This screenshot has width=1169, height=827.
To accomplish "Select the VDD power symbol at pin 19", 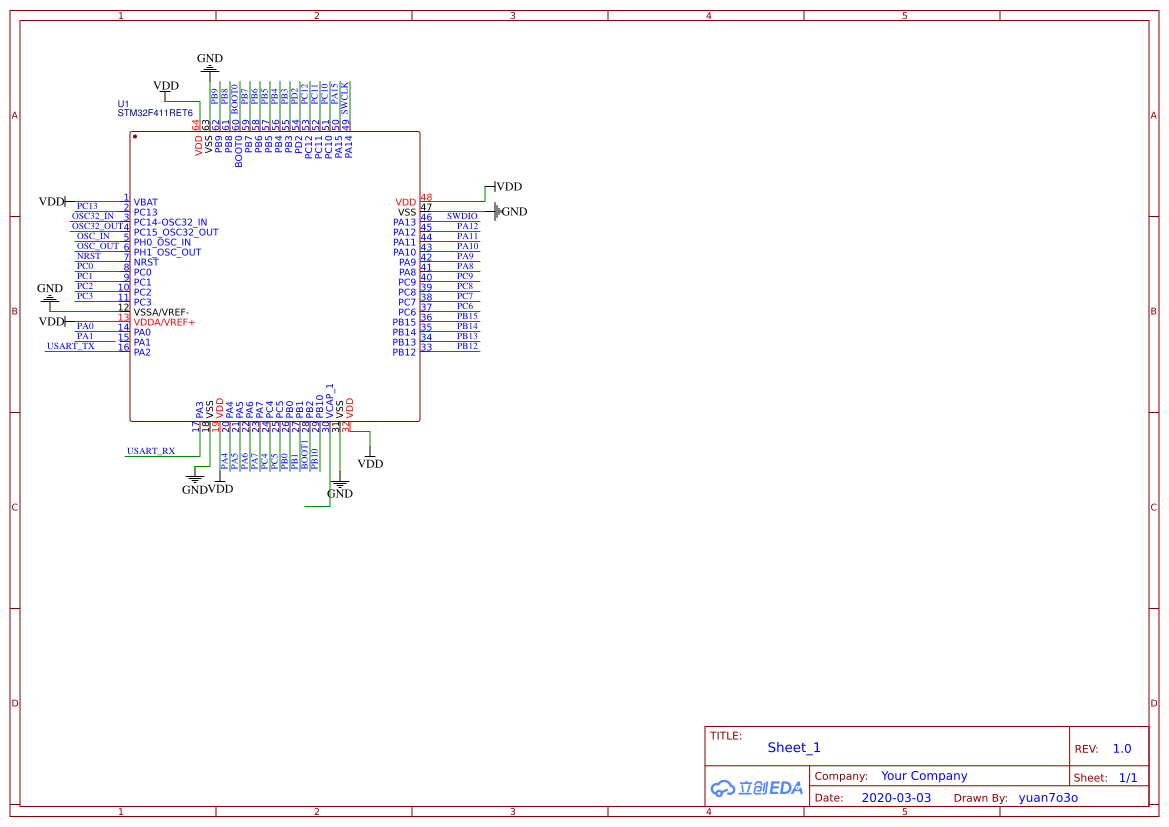I will [x=220, y=485].
